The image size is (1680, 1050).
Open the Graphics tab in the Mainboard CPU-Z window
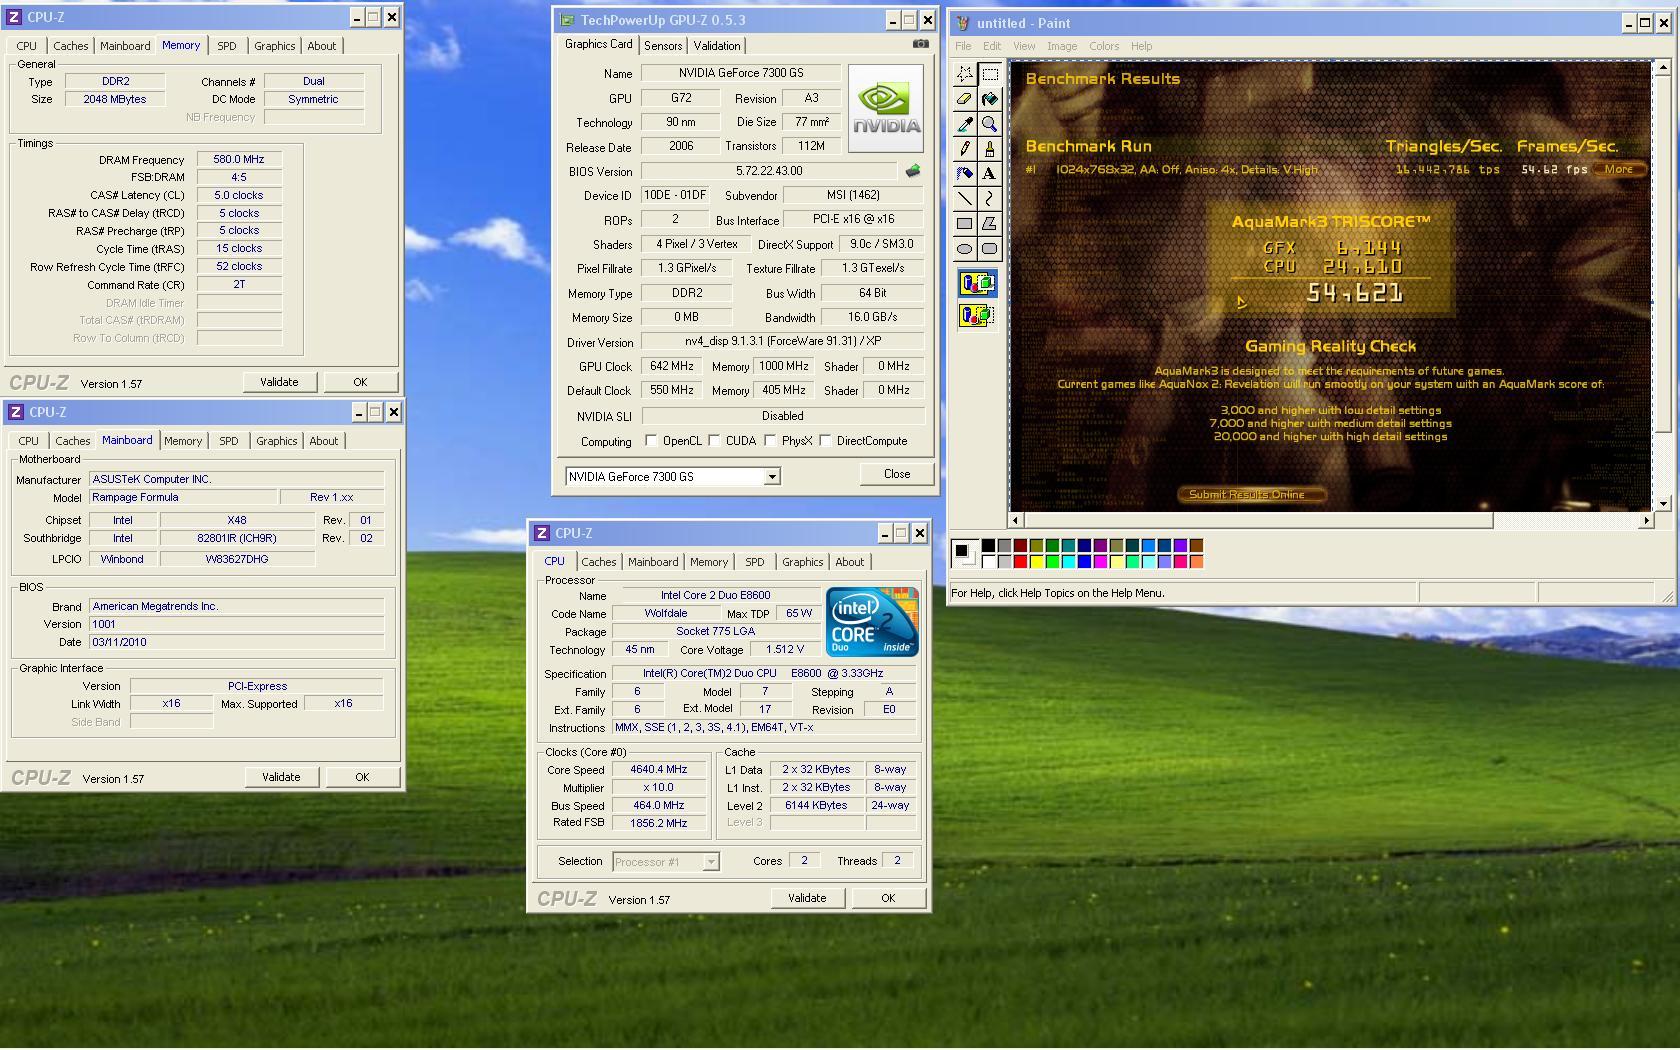(x=276, y=441)
